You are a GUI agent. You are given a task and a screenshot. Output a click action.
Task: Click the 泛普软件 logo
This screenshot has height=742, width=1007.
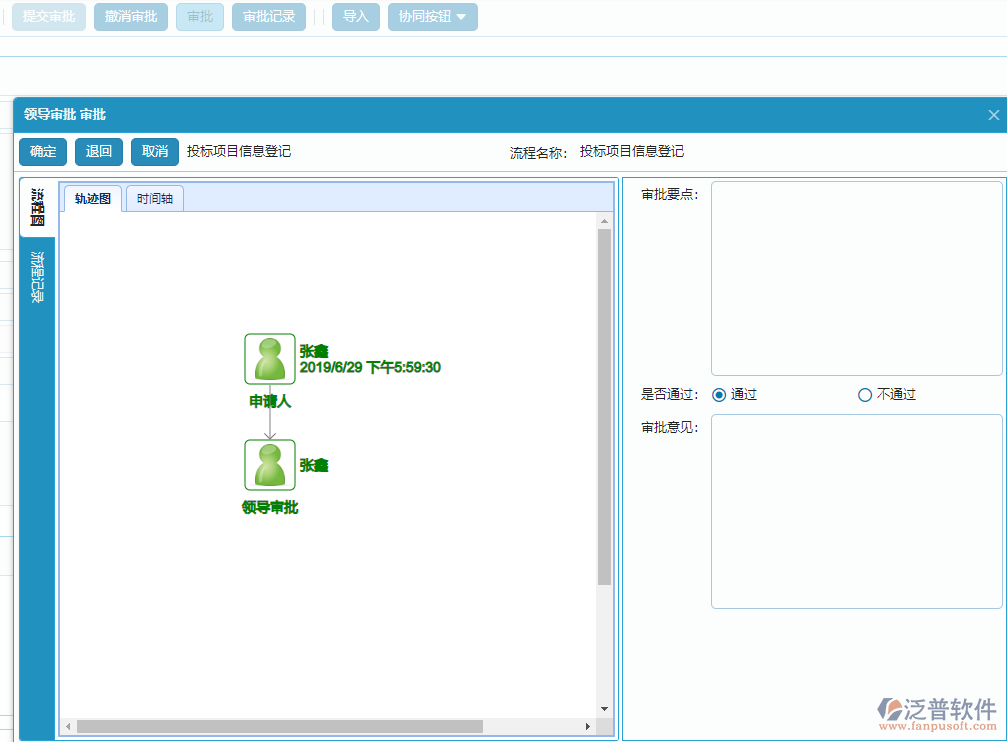(x=938, y=711)
